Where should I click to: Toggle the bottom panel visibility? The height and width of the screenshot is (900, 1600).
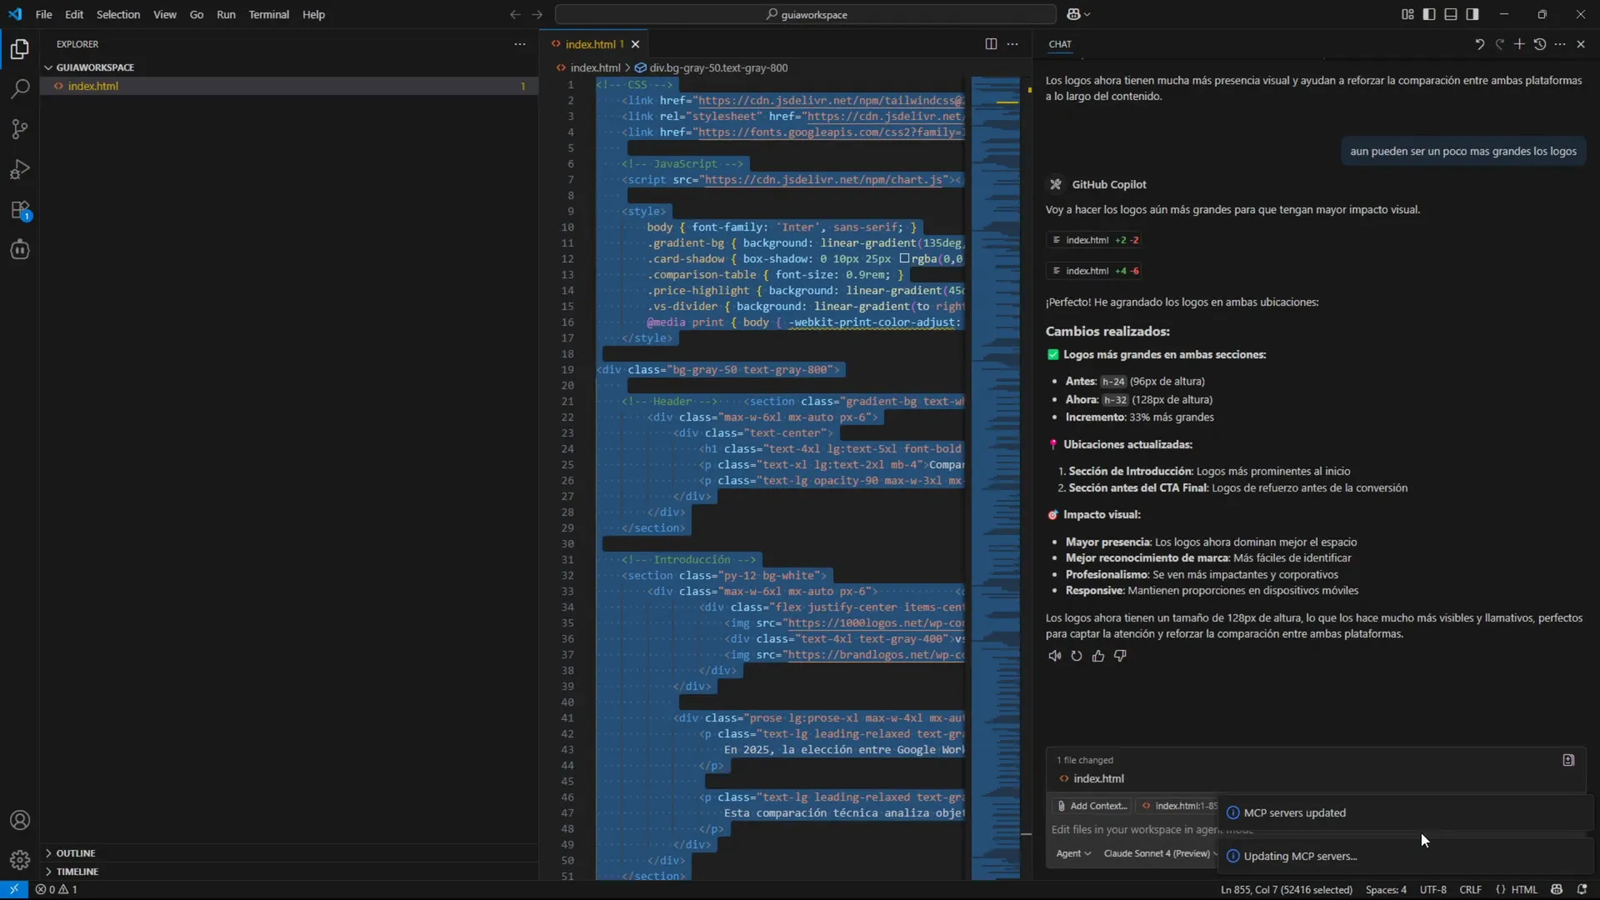point(1450,14)
